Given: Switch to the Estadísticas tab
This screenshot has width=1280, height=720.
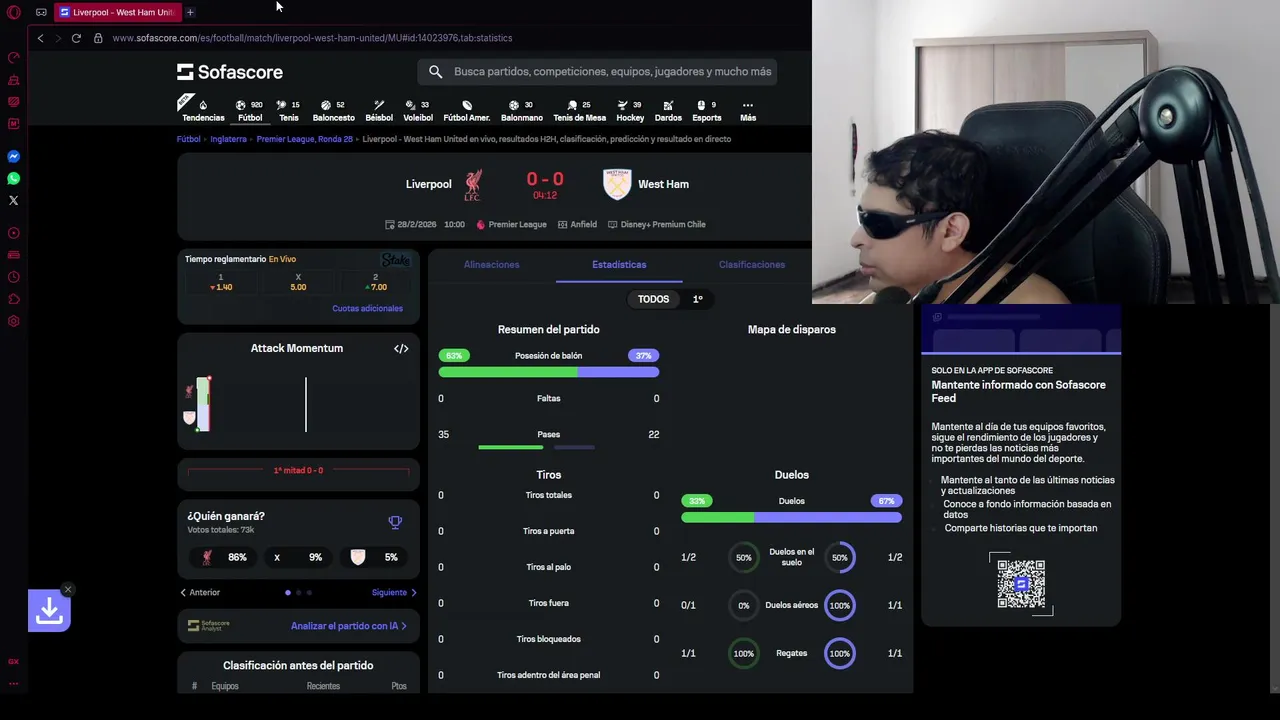Looking at the screenshot, I should (619, 265).
